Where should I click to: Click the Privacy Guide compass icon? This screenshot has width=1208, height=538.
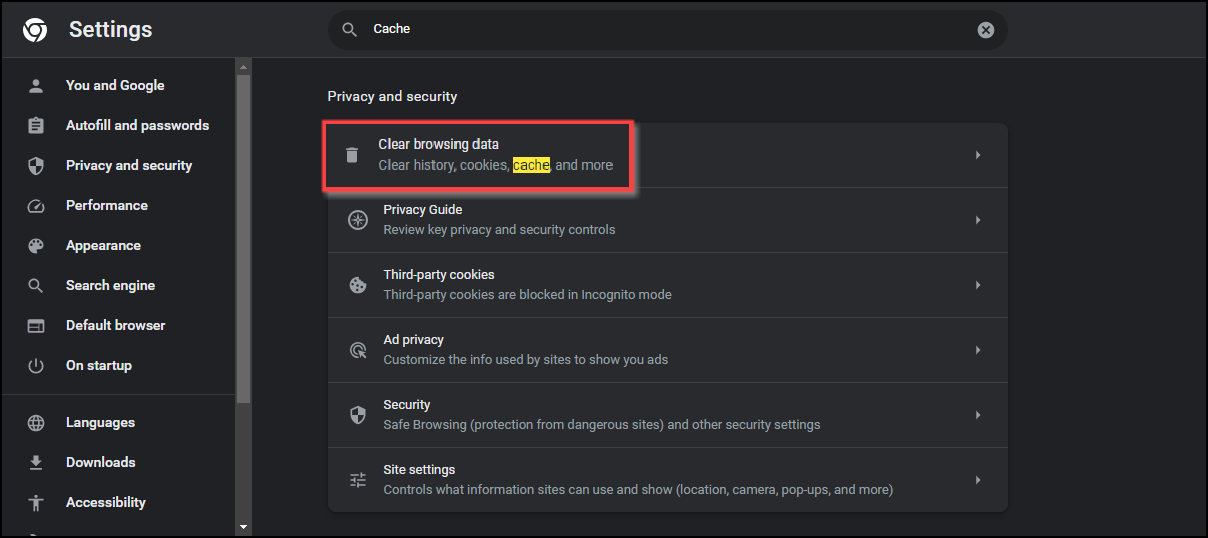click(x=358, y=220)
